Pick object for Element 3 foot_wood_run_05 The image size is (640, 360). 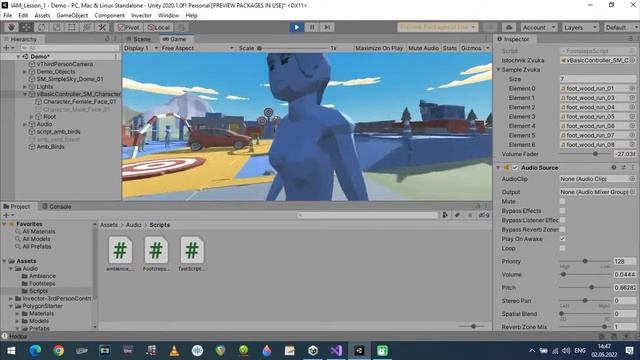[632, 117]
